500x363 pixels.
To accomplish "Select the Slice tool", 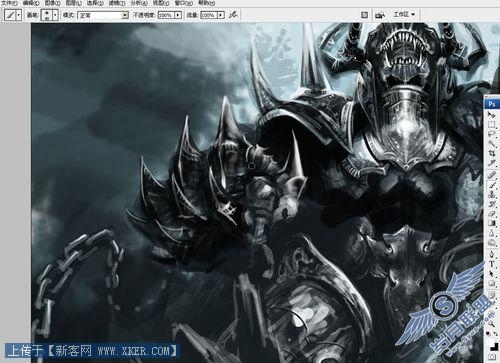I will (492, 163).
